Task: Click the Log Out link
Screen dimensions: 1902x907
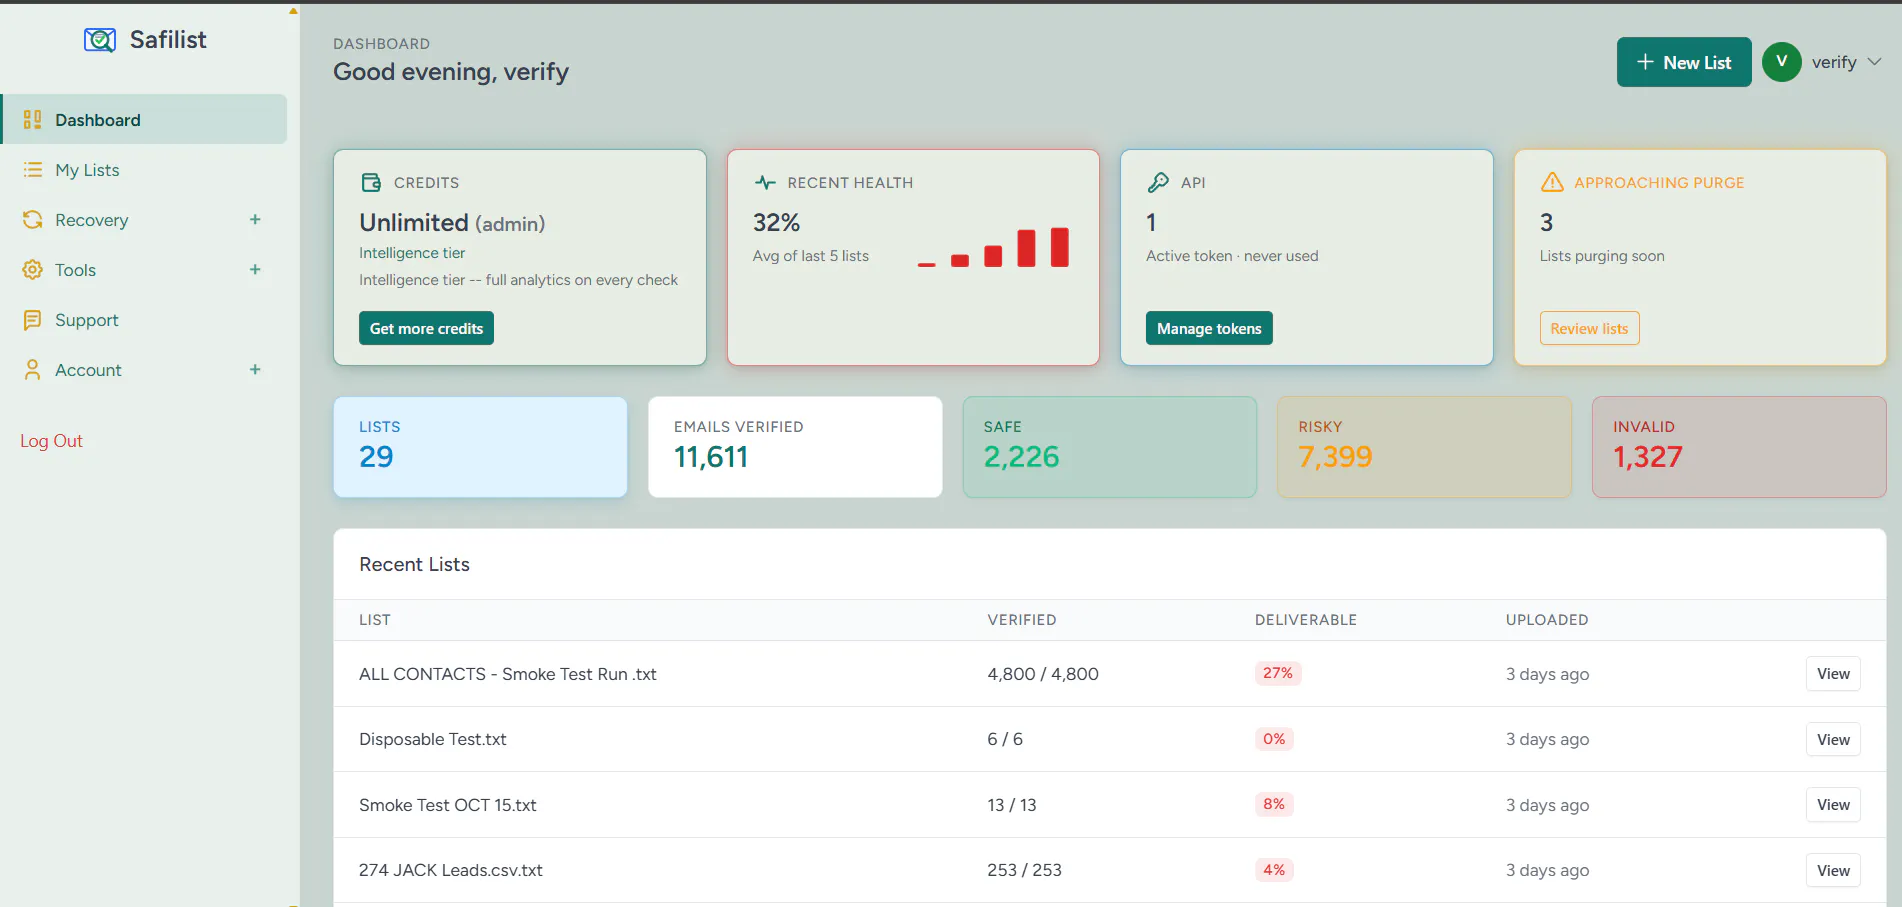Action: click(x=51, y=441)
